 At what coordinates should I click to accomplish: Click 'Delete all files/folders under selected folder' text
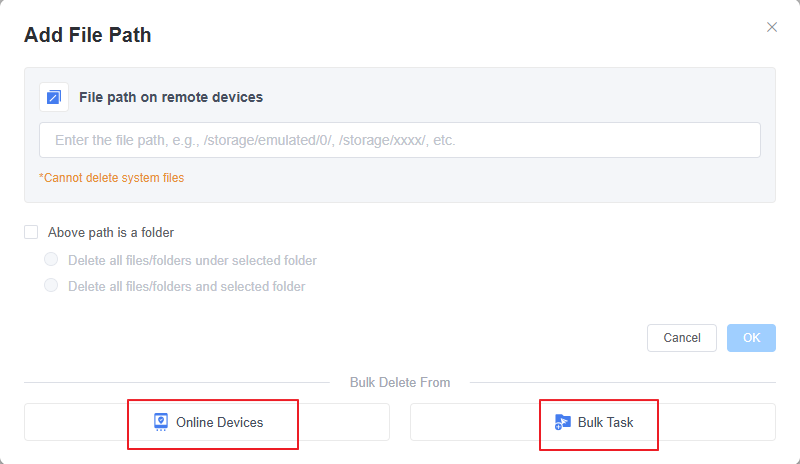[x=192, y=260]
